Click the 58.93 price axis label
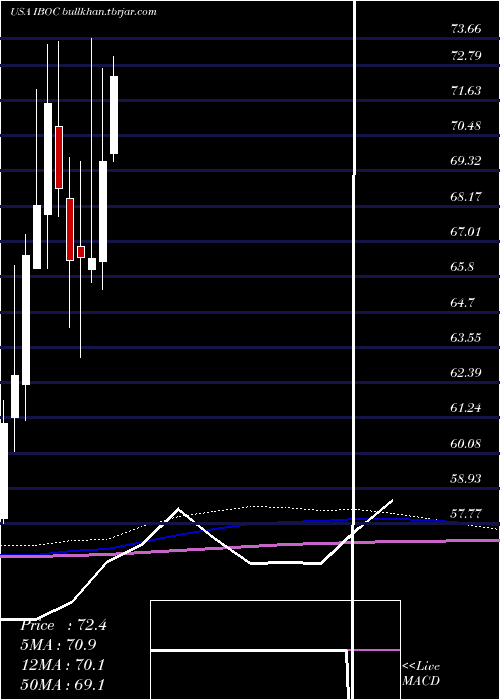Image resolution: width=500 pixels, height=700 pixels. click(466, 478)
